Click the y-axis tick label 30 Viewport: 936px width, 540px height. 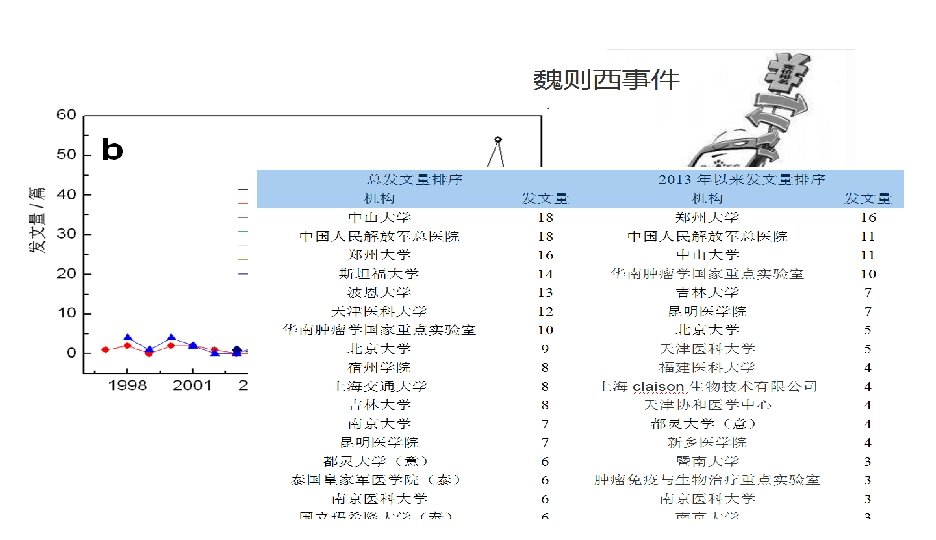66,234
